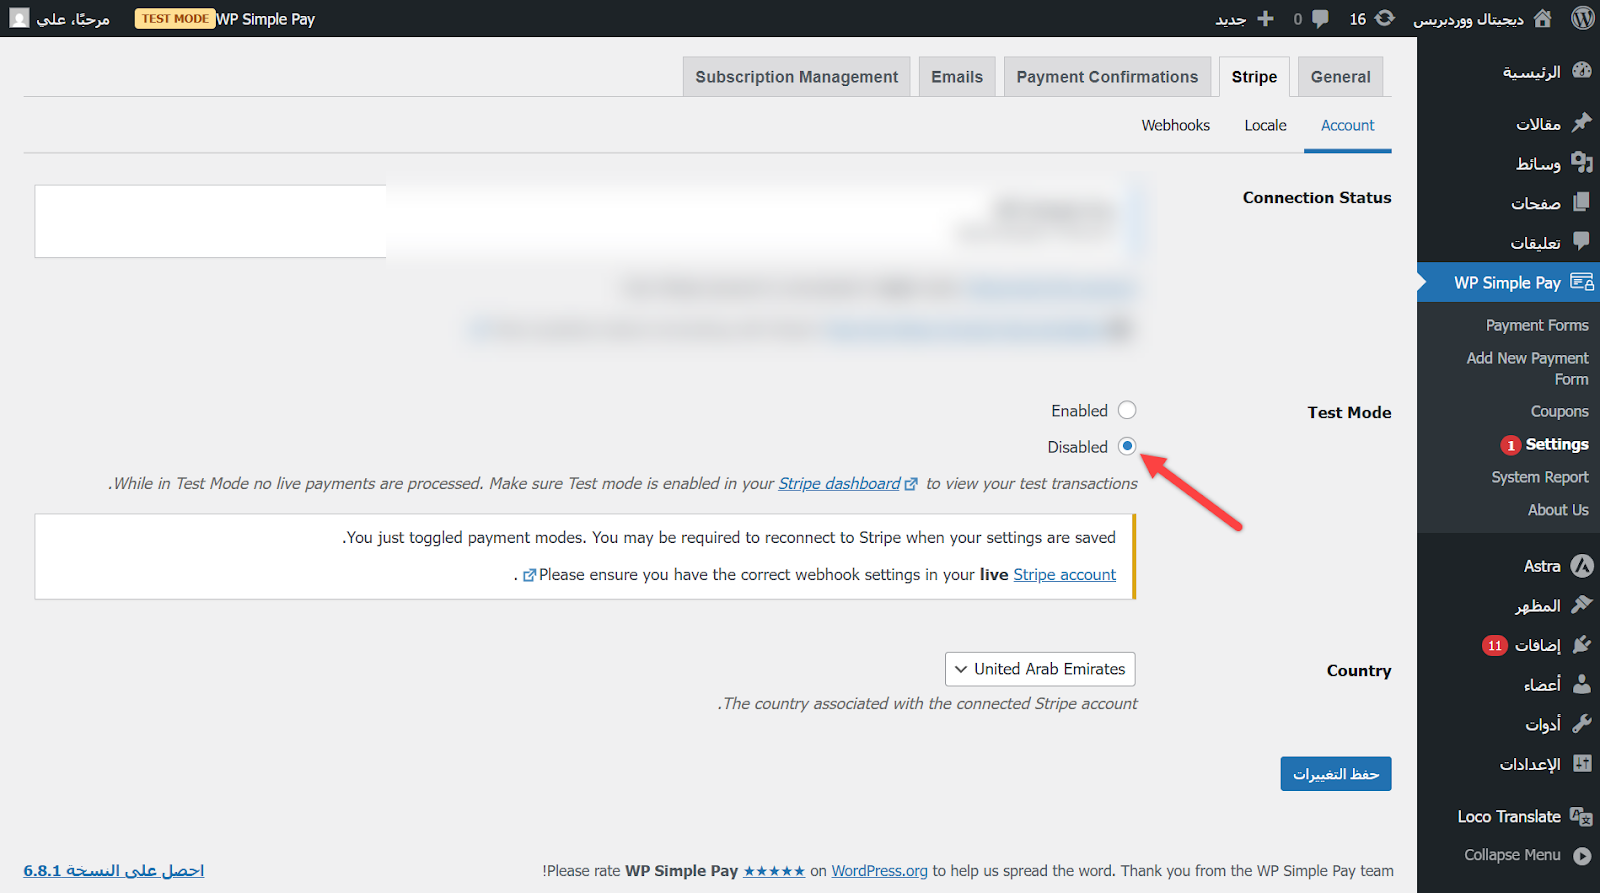
Task: Select the Webhooks sub-tab
Action: coord(1176,126)
